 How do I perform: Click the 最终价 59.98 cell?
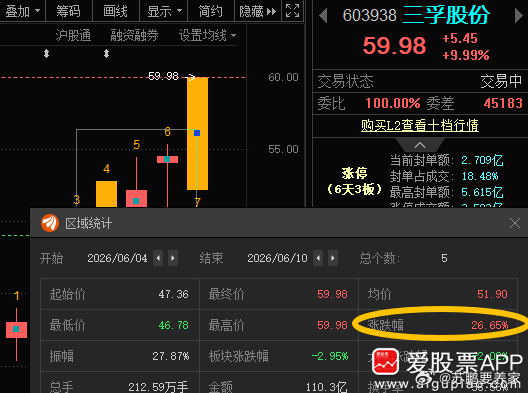tap(279, 294)
